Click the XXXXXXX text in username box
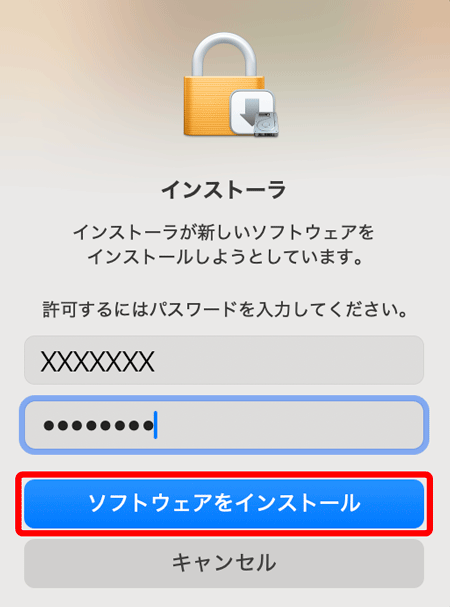This screenshot has width=450, height=607. [x=98, y=362]
